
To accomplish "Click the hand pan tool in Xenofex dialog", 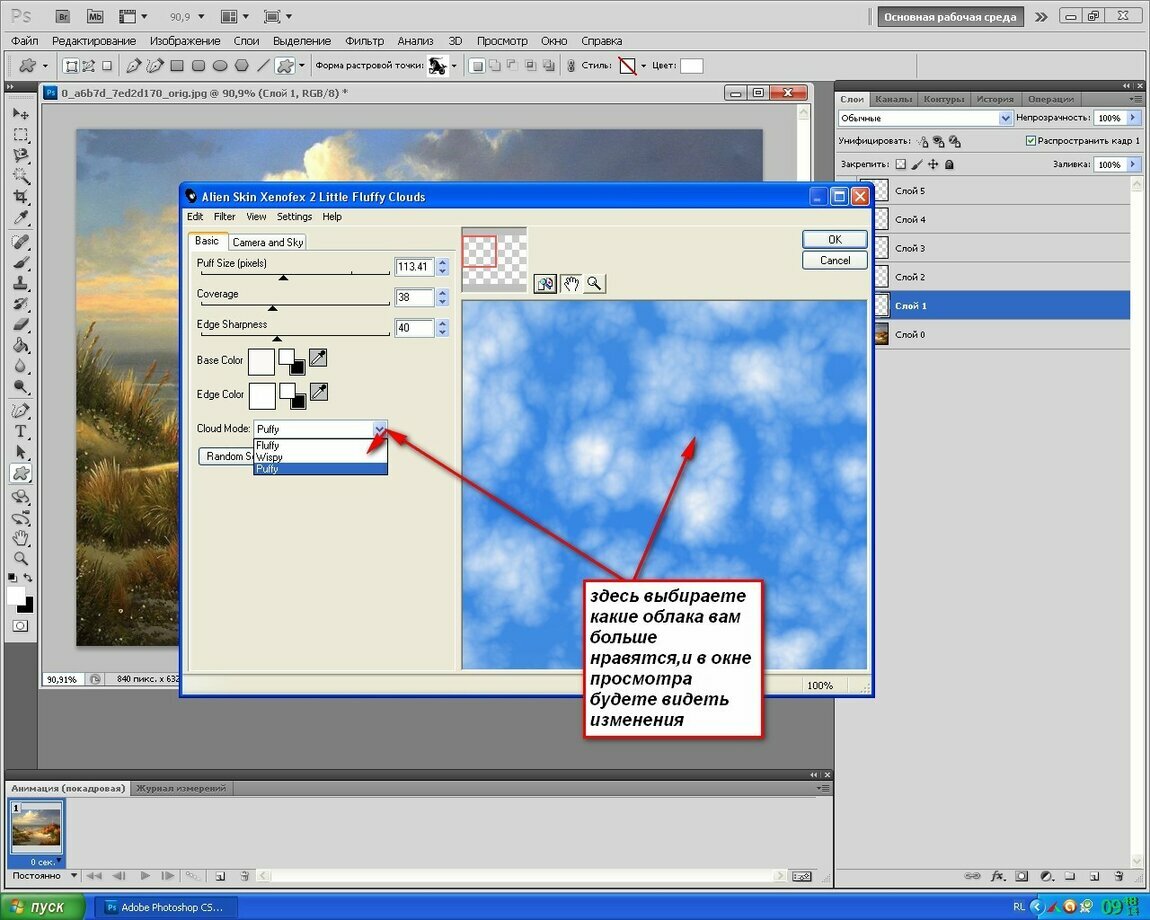I will pos(571,283).
